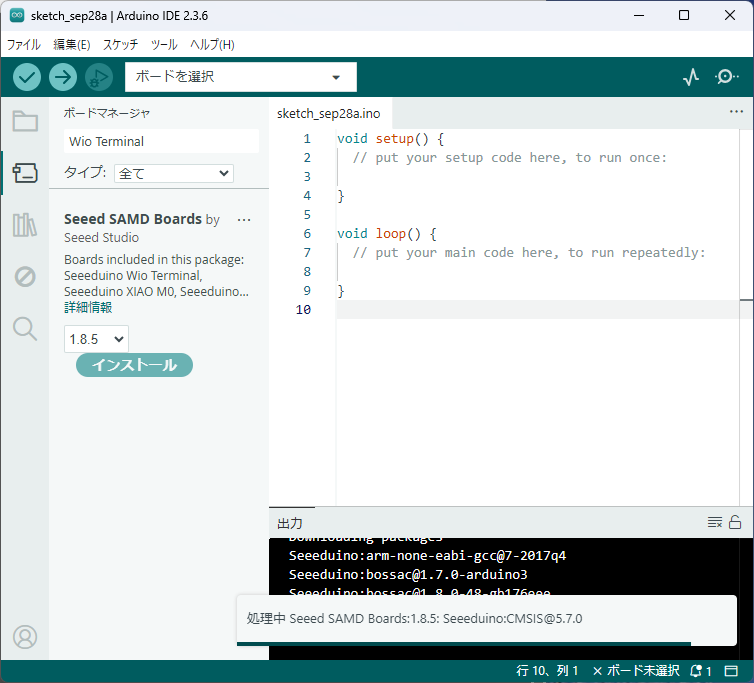Open the Sketchbook folder sidebar icon
The width and height of the screenshot is (754, 683).
tap(25, 122)
